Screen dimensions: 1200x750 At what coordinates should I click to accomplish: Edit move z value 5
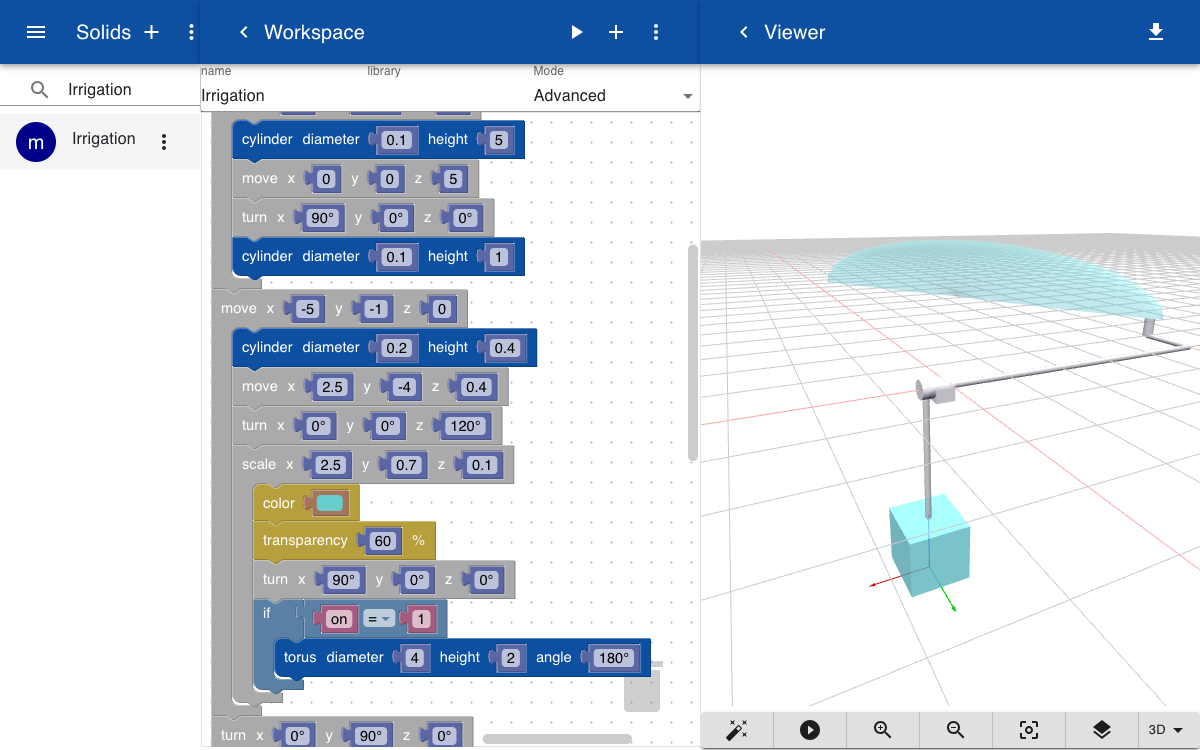click(x=452, y=179)
